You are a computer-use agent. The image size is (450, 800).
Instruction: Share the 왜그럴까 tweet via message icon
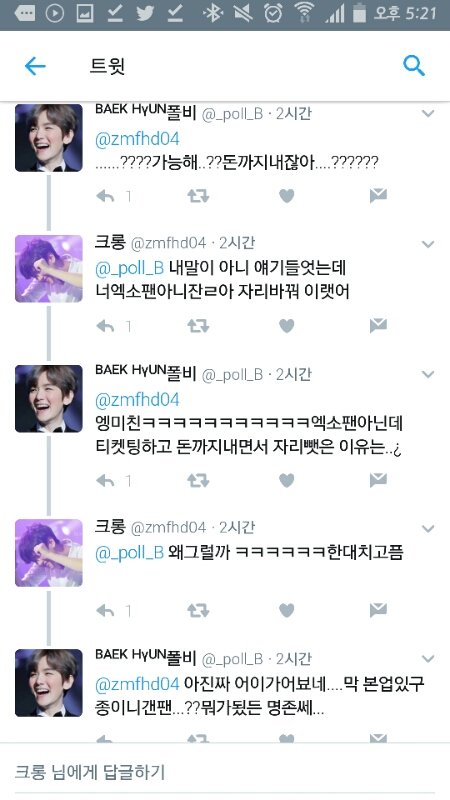pos(378,609)
